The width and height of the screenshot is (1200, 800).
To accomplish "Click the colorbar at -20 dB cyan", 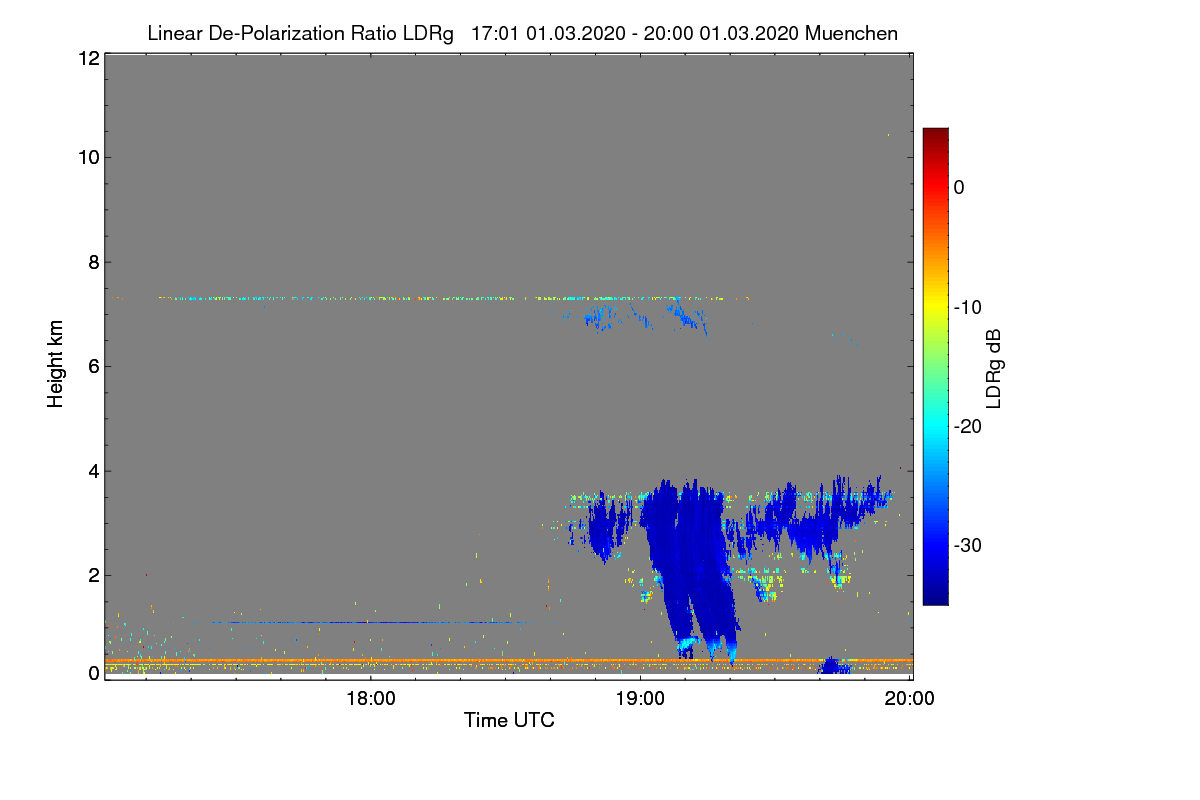I will point(935,426).
